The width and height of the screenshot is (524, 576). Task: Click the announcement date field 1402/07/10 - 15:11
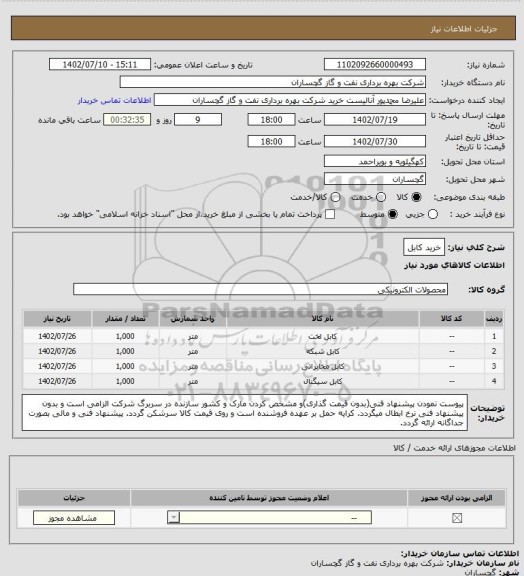click(x=100, y=65)
